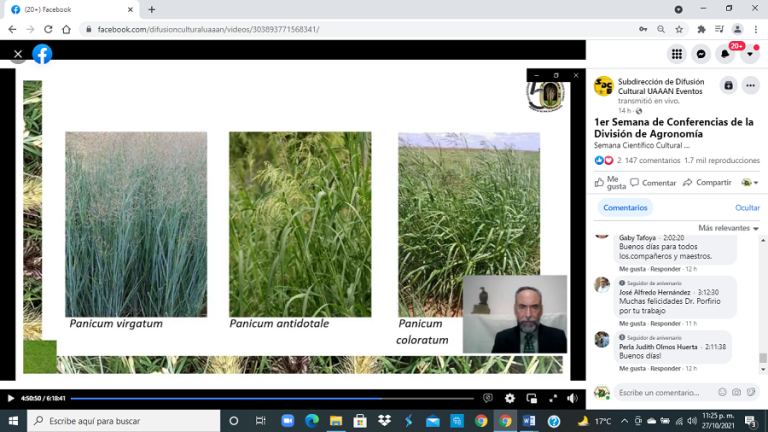
Task: Toggle the video fullscreen mode
Action: point(552,398)
